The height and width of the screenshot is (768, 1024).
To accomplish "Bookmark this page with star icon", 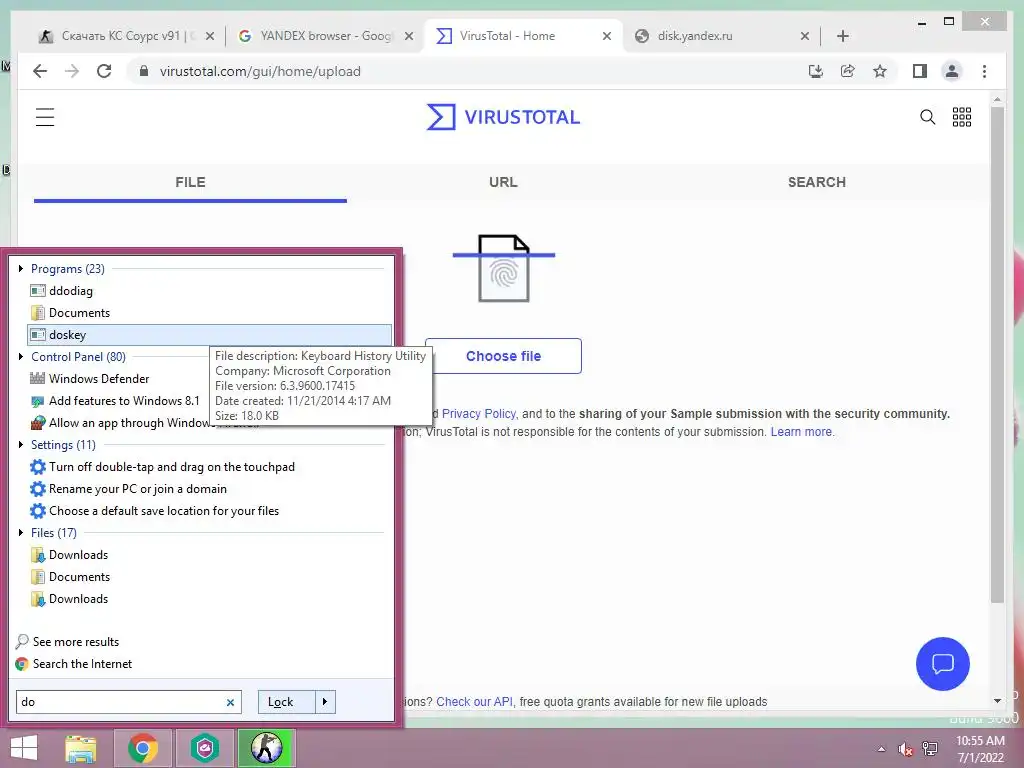I will click(880, 71).
